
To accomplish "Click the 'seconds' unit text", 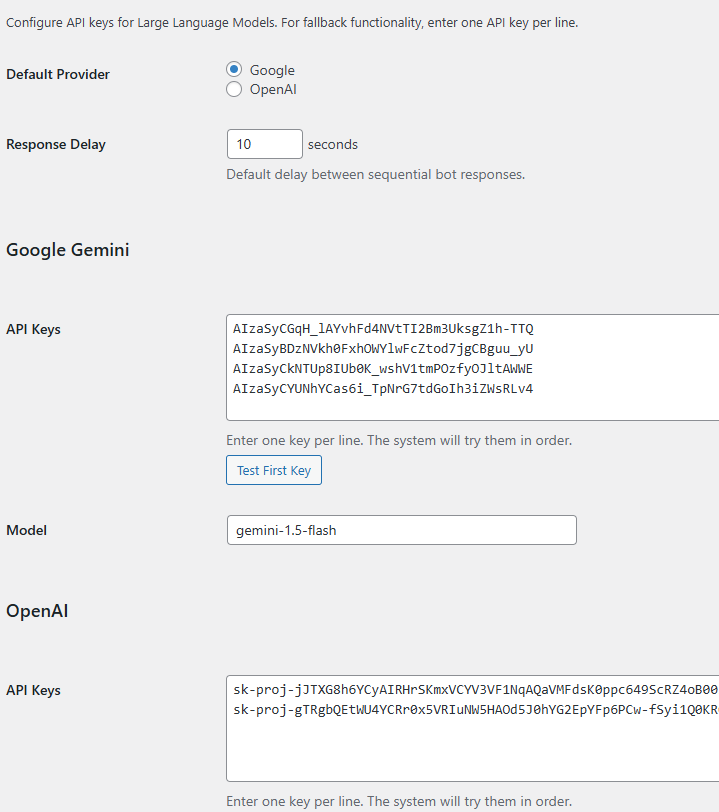I will (x=333, y=144).
